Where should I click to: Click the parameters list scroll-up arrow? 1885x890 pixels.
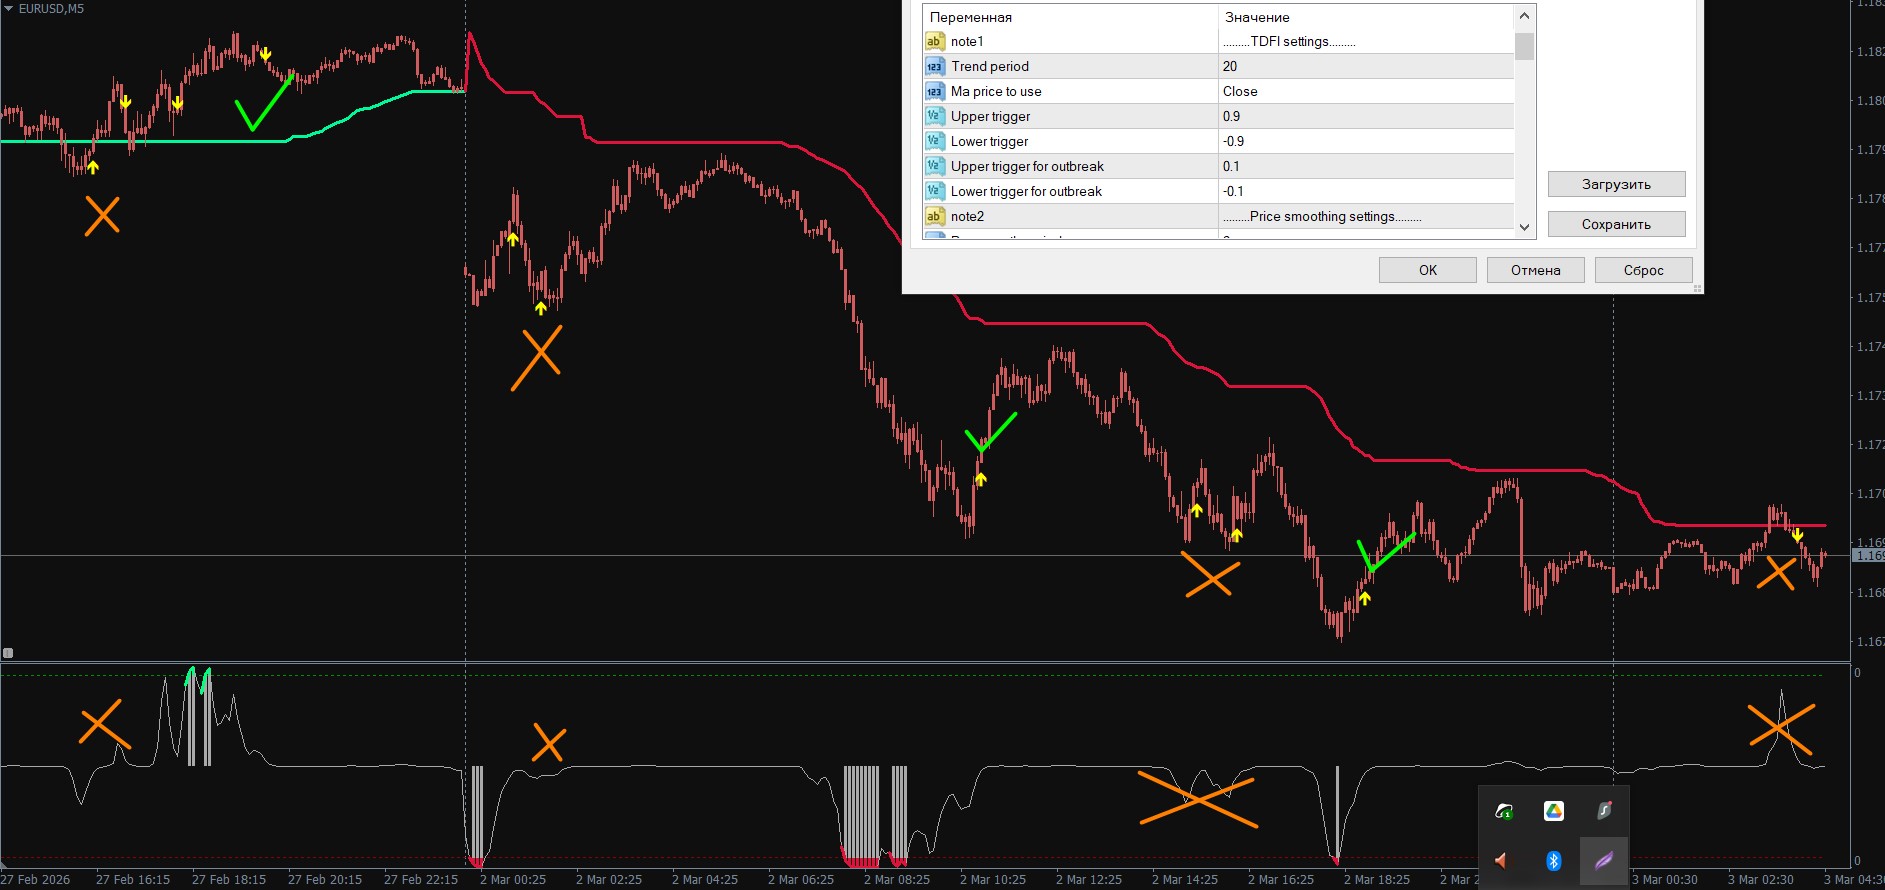pos(1524,16)
